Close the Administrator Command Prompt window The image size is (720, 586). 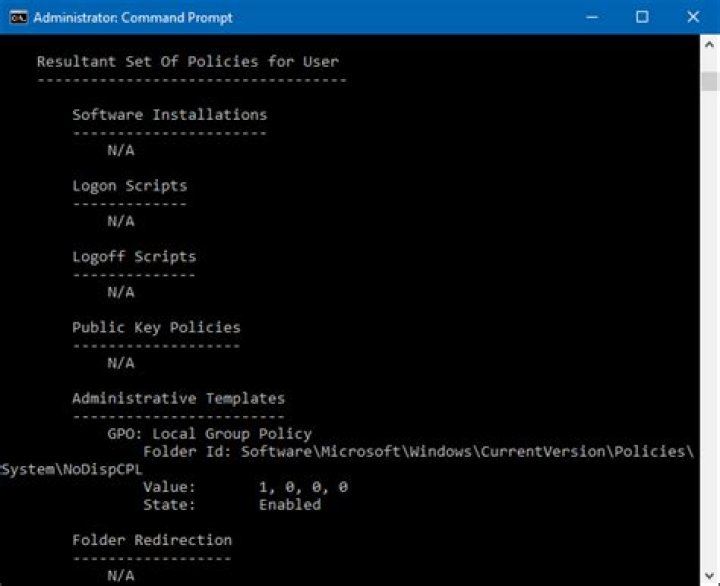(693, 17)
